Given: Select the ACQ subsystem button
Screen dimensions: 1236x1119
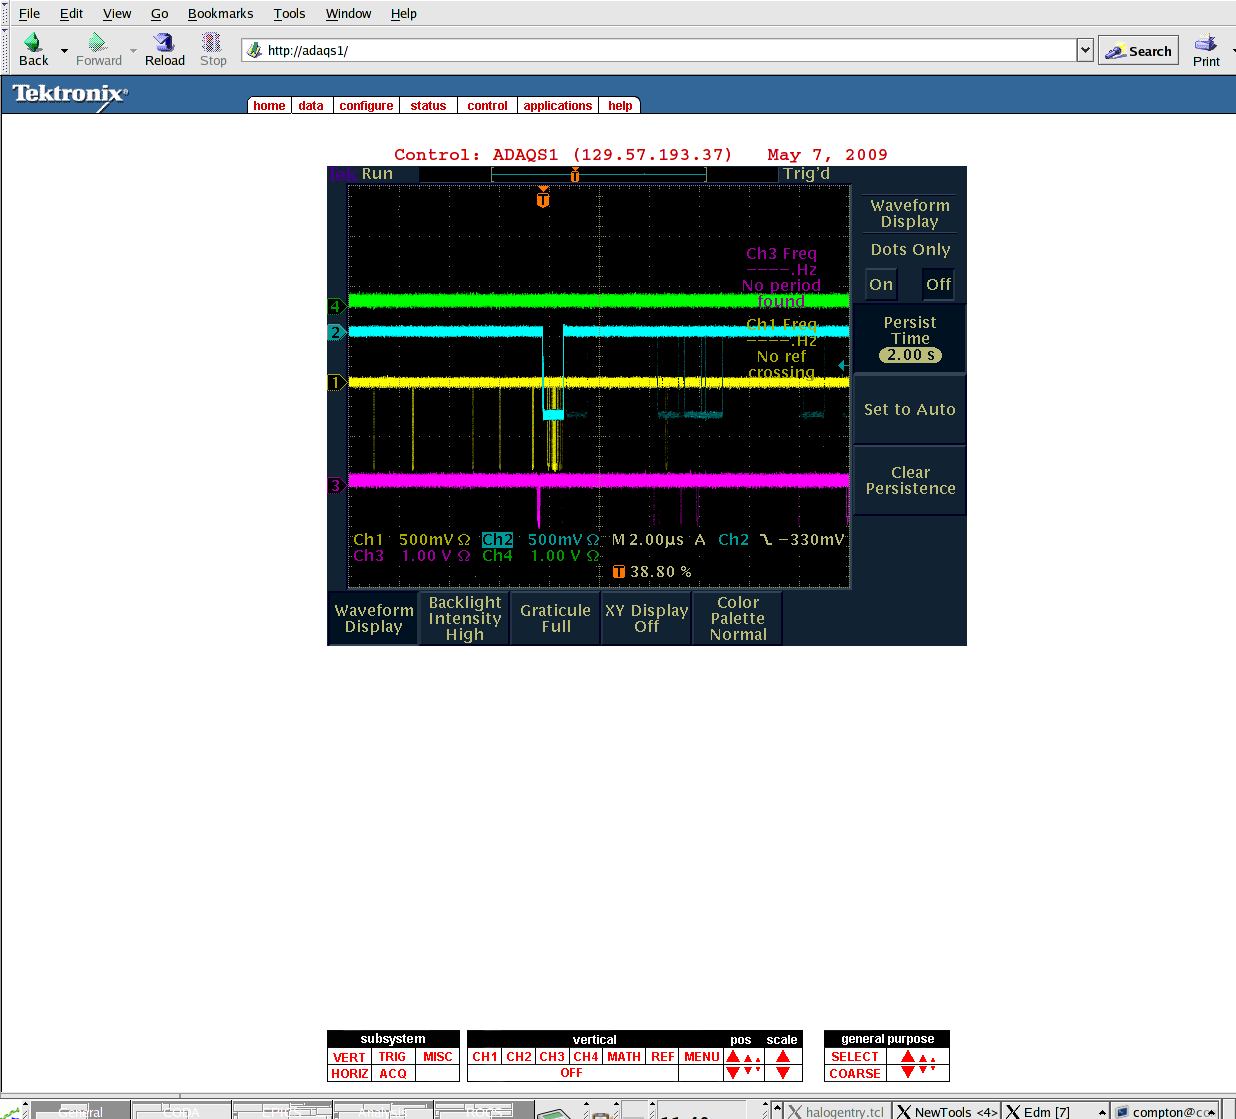Looking at the screenshot, I should coord(393,1074).
